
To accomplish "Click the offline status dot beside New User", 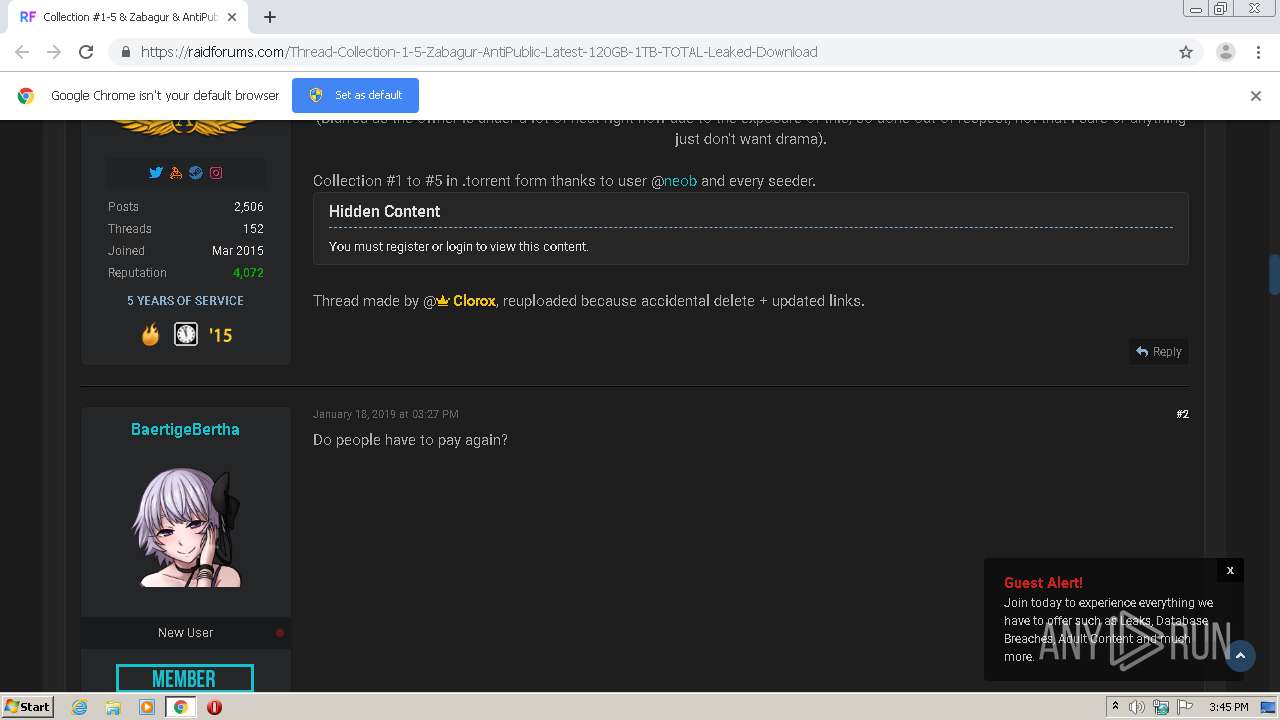I will (280, 633).
